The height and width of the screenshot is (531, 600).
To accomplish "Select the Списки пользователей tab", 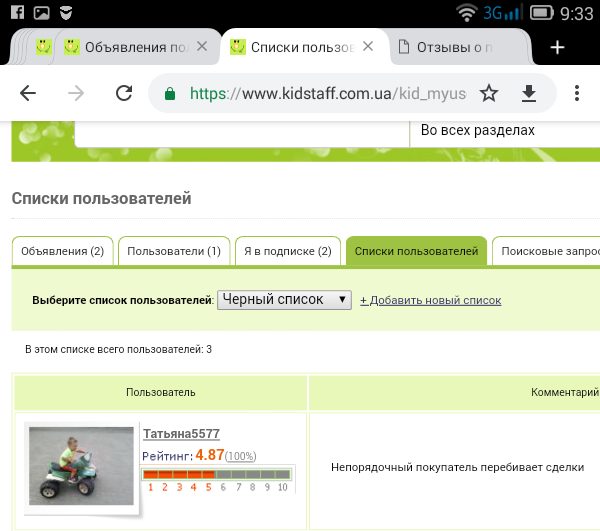I will tap(416, 251).
